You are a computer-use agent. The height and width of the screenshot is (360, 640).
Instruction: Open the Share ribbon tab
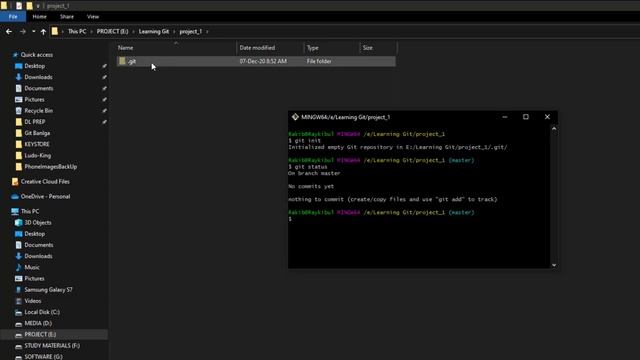67,17
